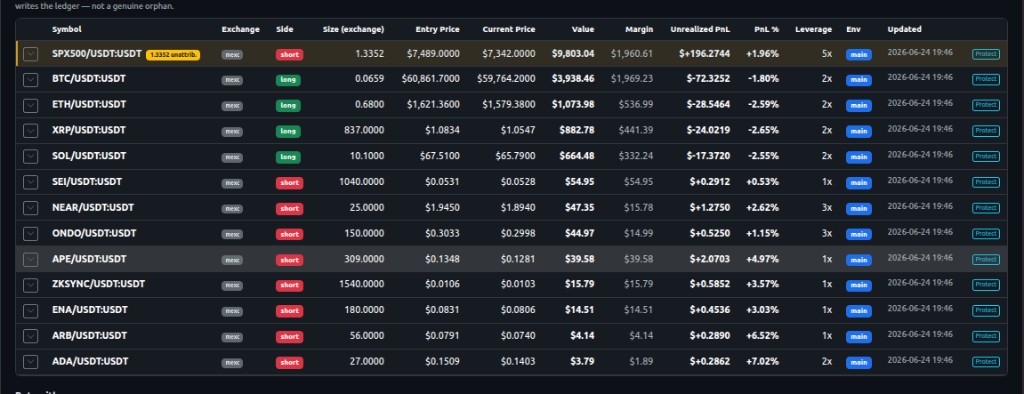
Task: Click Protect for the ADA position
Action: 985,361
